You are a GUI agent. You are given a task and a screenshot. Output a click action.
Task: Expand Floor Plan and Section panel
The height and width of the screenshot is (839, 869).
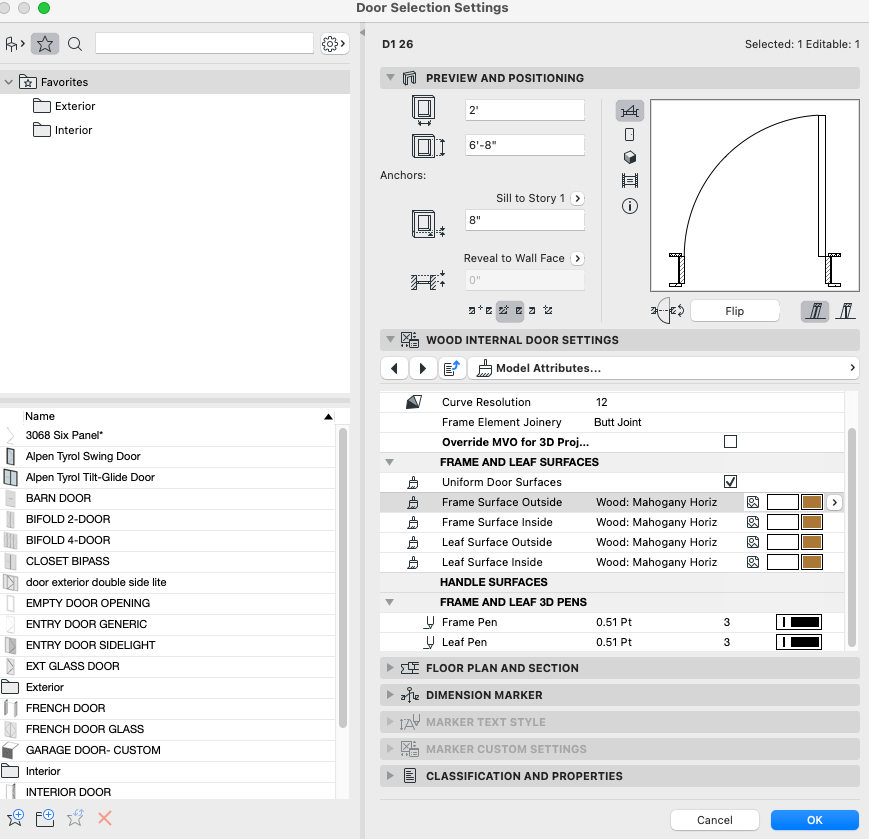coord(502,668)
